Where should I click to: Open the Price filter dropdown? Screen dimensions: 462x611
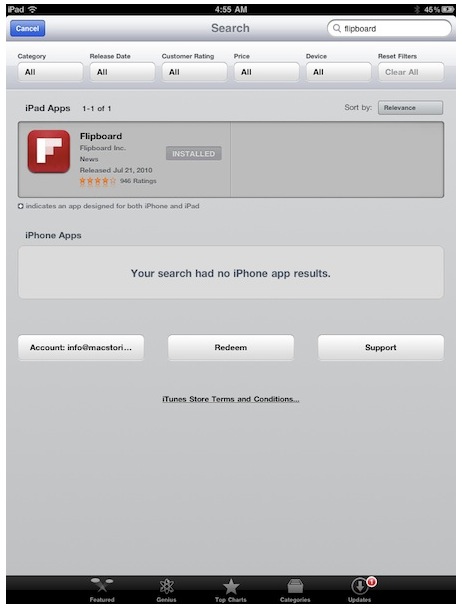point(266,72)
